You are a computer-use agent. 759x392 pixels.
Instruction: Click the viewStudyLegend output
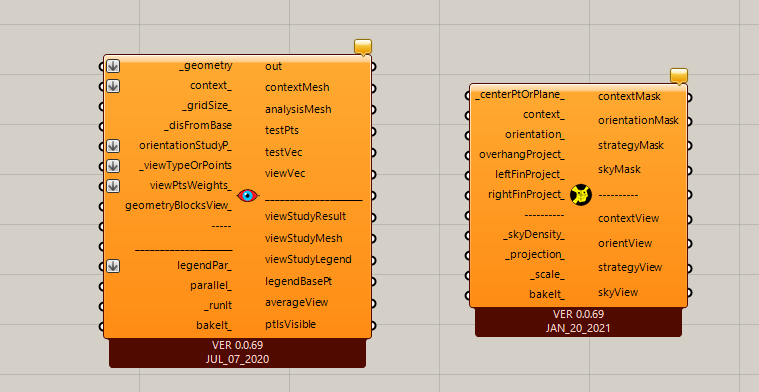pos(308,259)
